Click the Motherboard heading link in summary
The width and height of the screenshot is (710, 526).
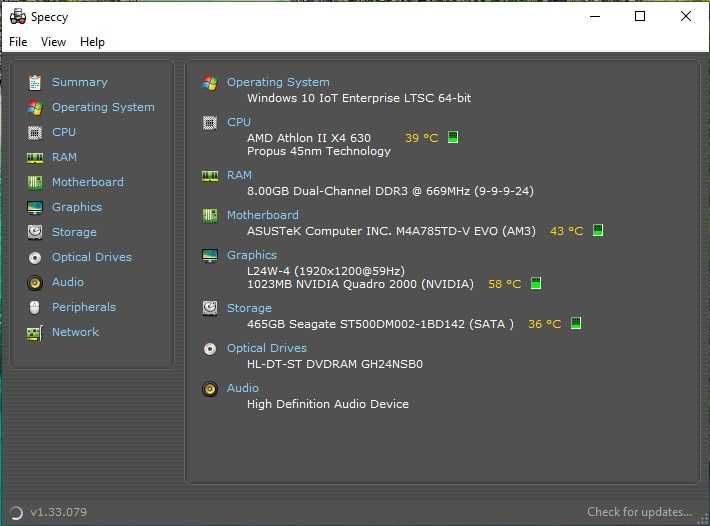263,215
